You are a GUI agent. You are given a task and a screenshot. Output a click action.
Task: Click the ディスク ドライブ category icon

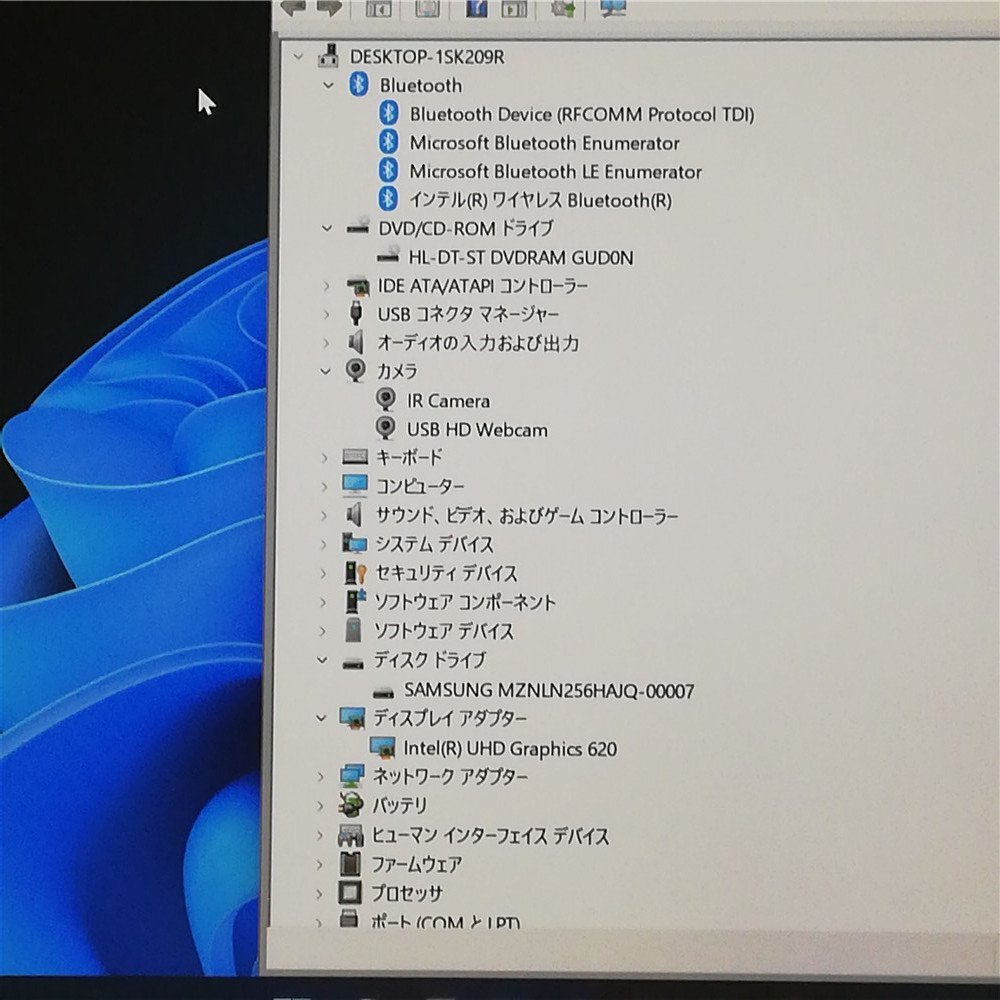[353, 664]
